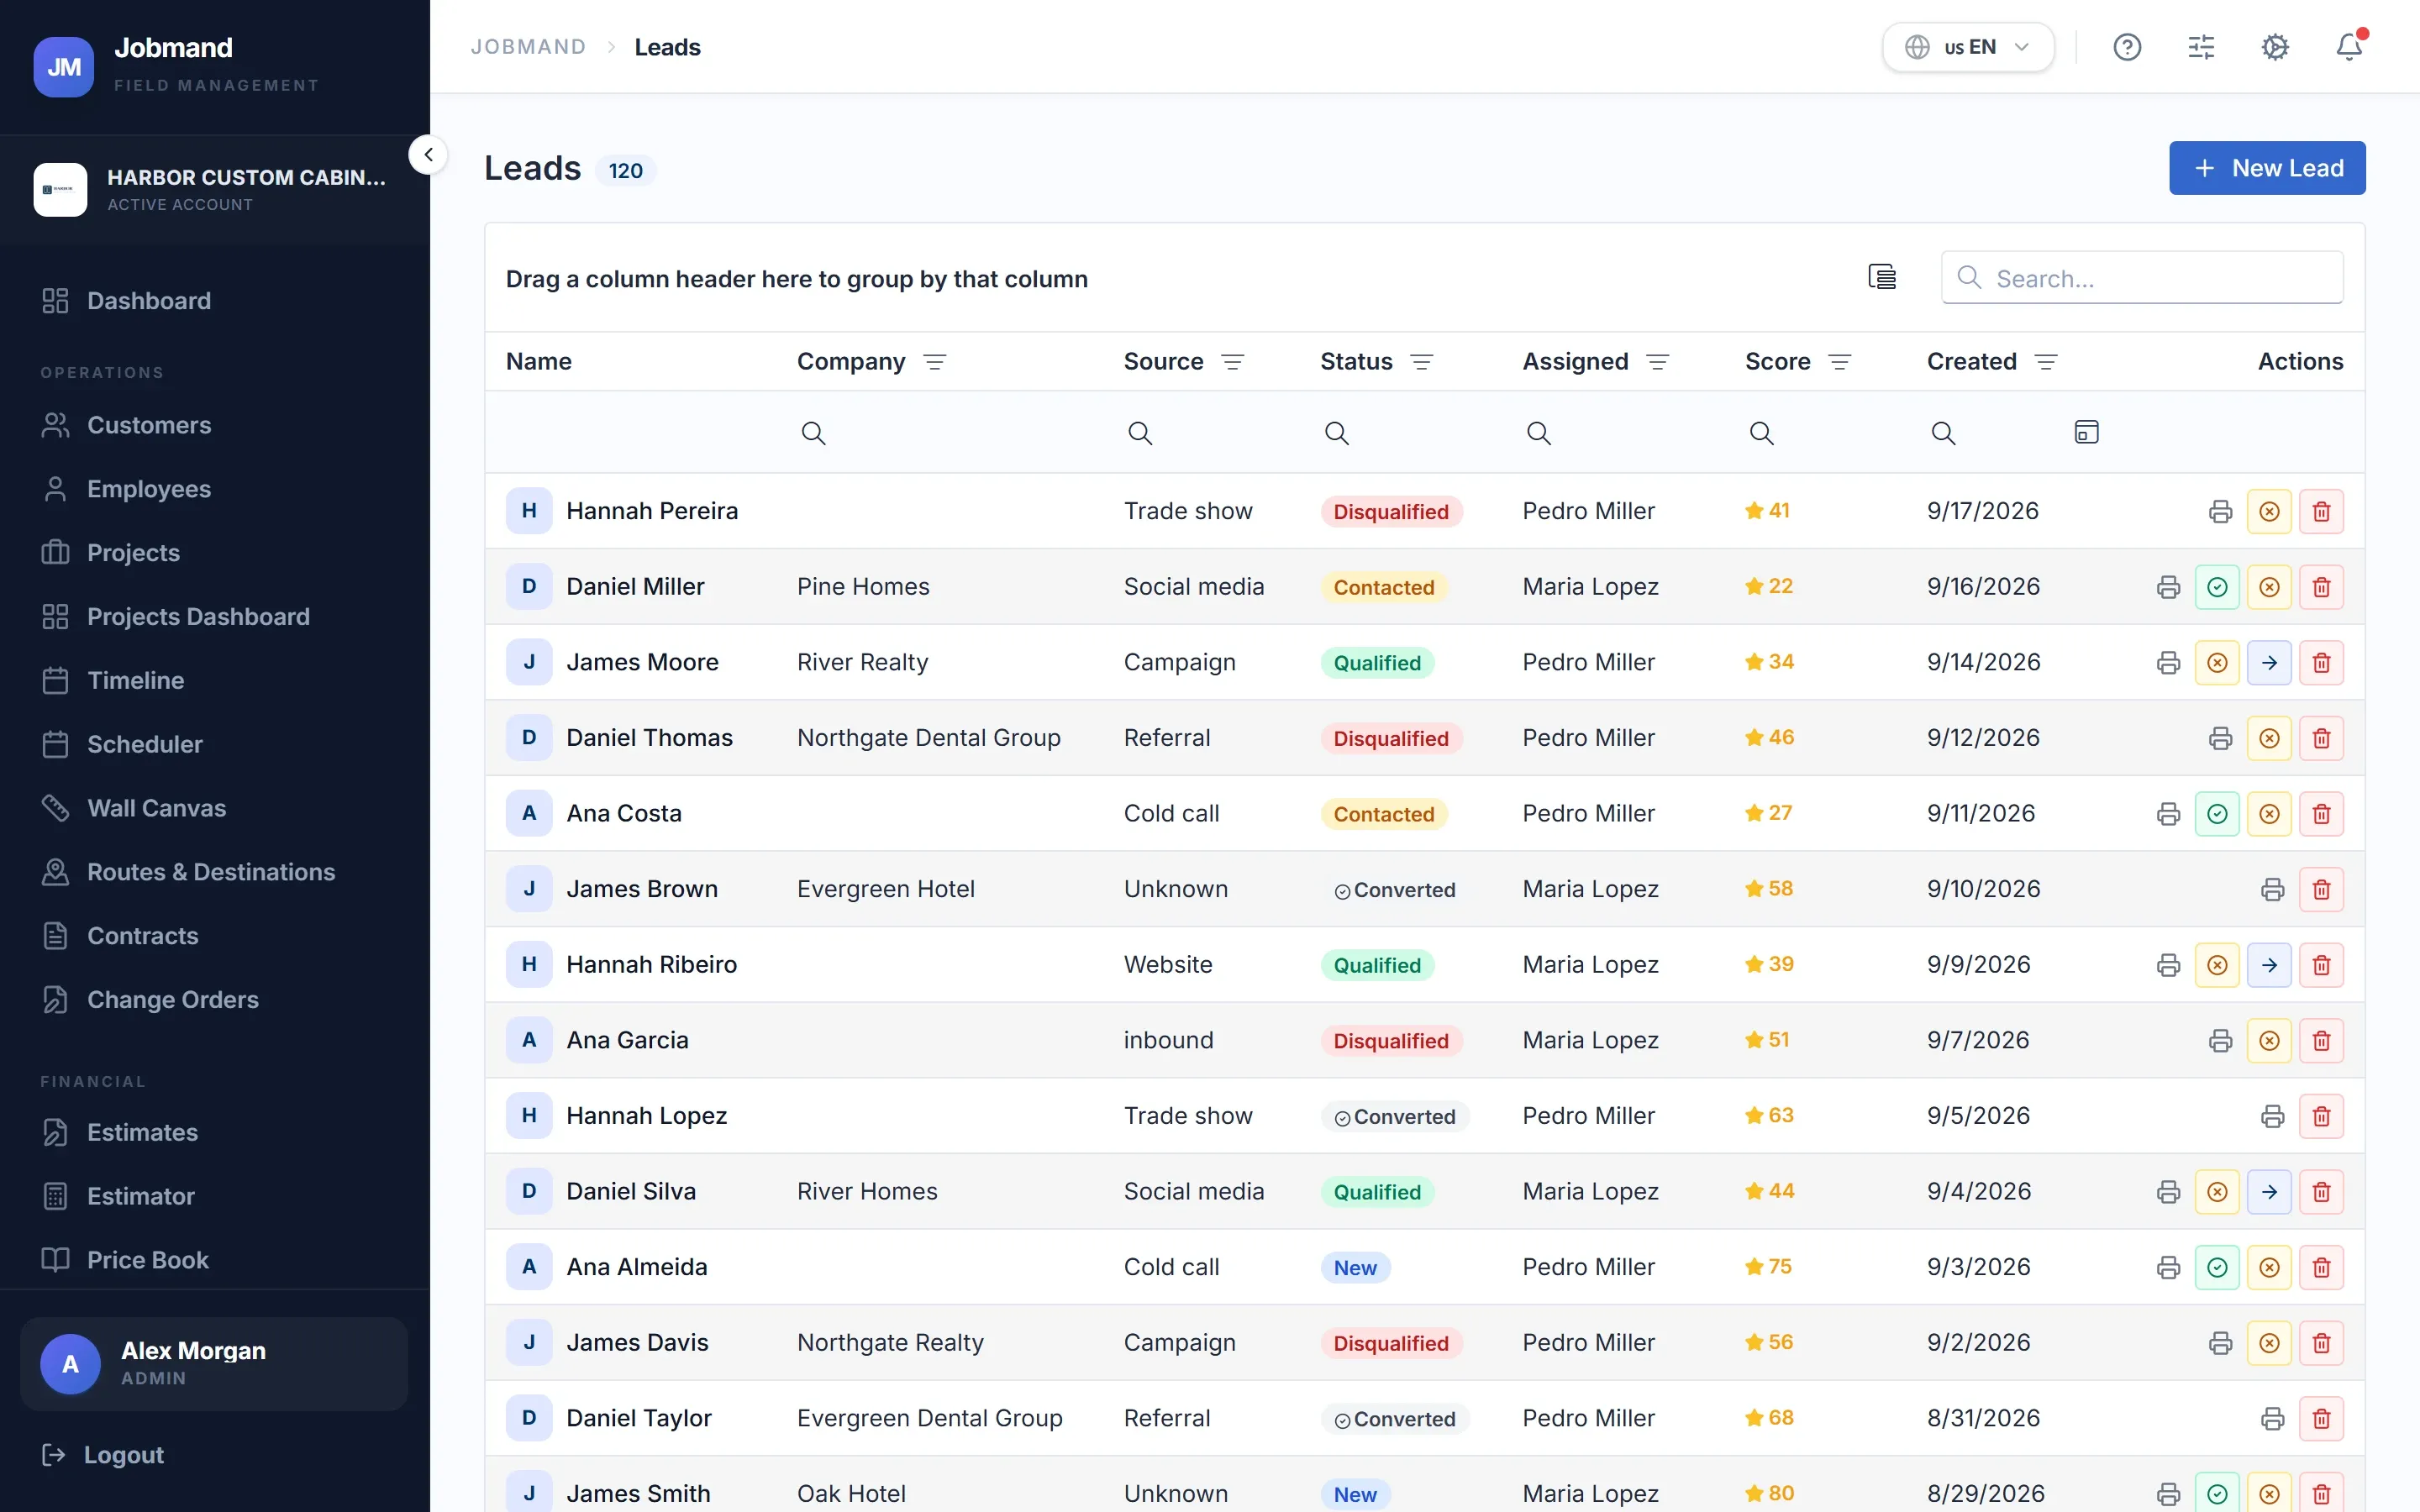Open the notifications bell
Viewport: 2420px width, 1512px height.
click(x=2349, y=47)
